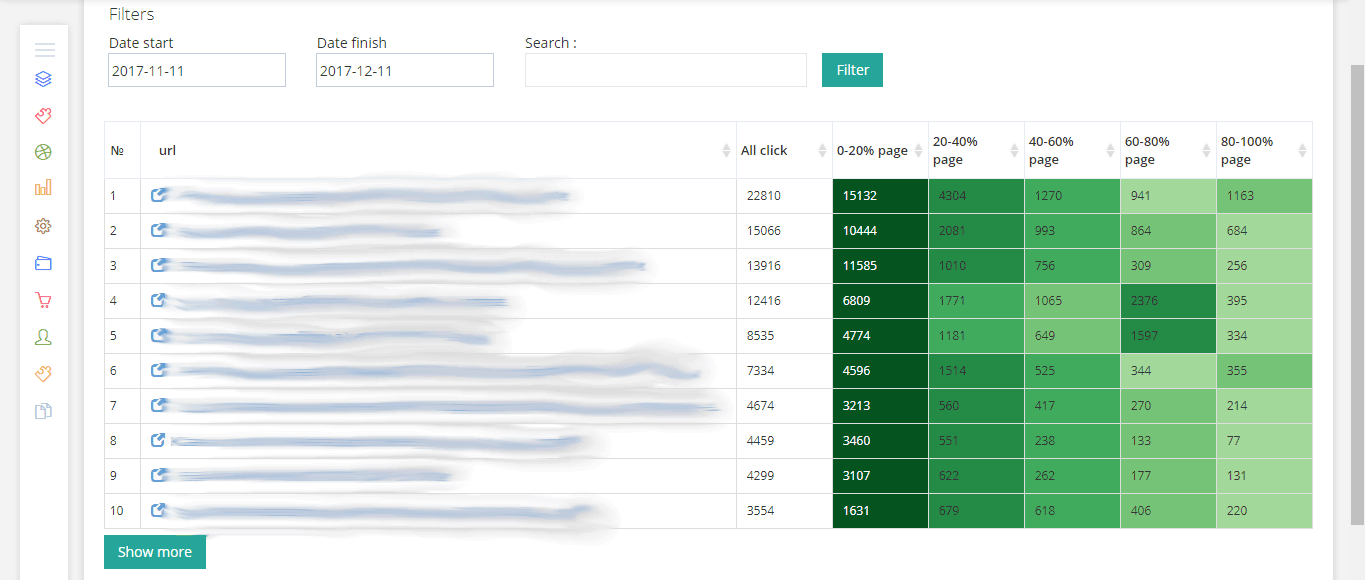Viewport: 1365px width, 580px height.
Task: Open the settings gear in sidebar
Action: [x=43, y=226]
